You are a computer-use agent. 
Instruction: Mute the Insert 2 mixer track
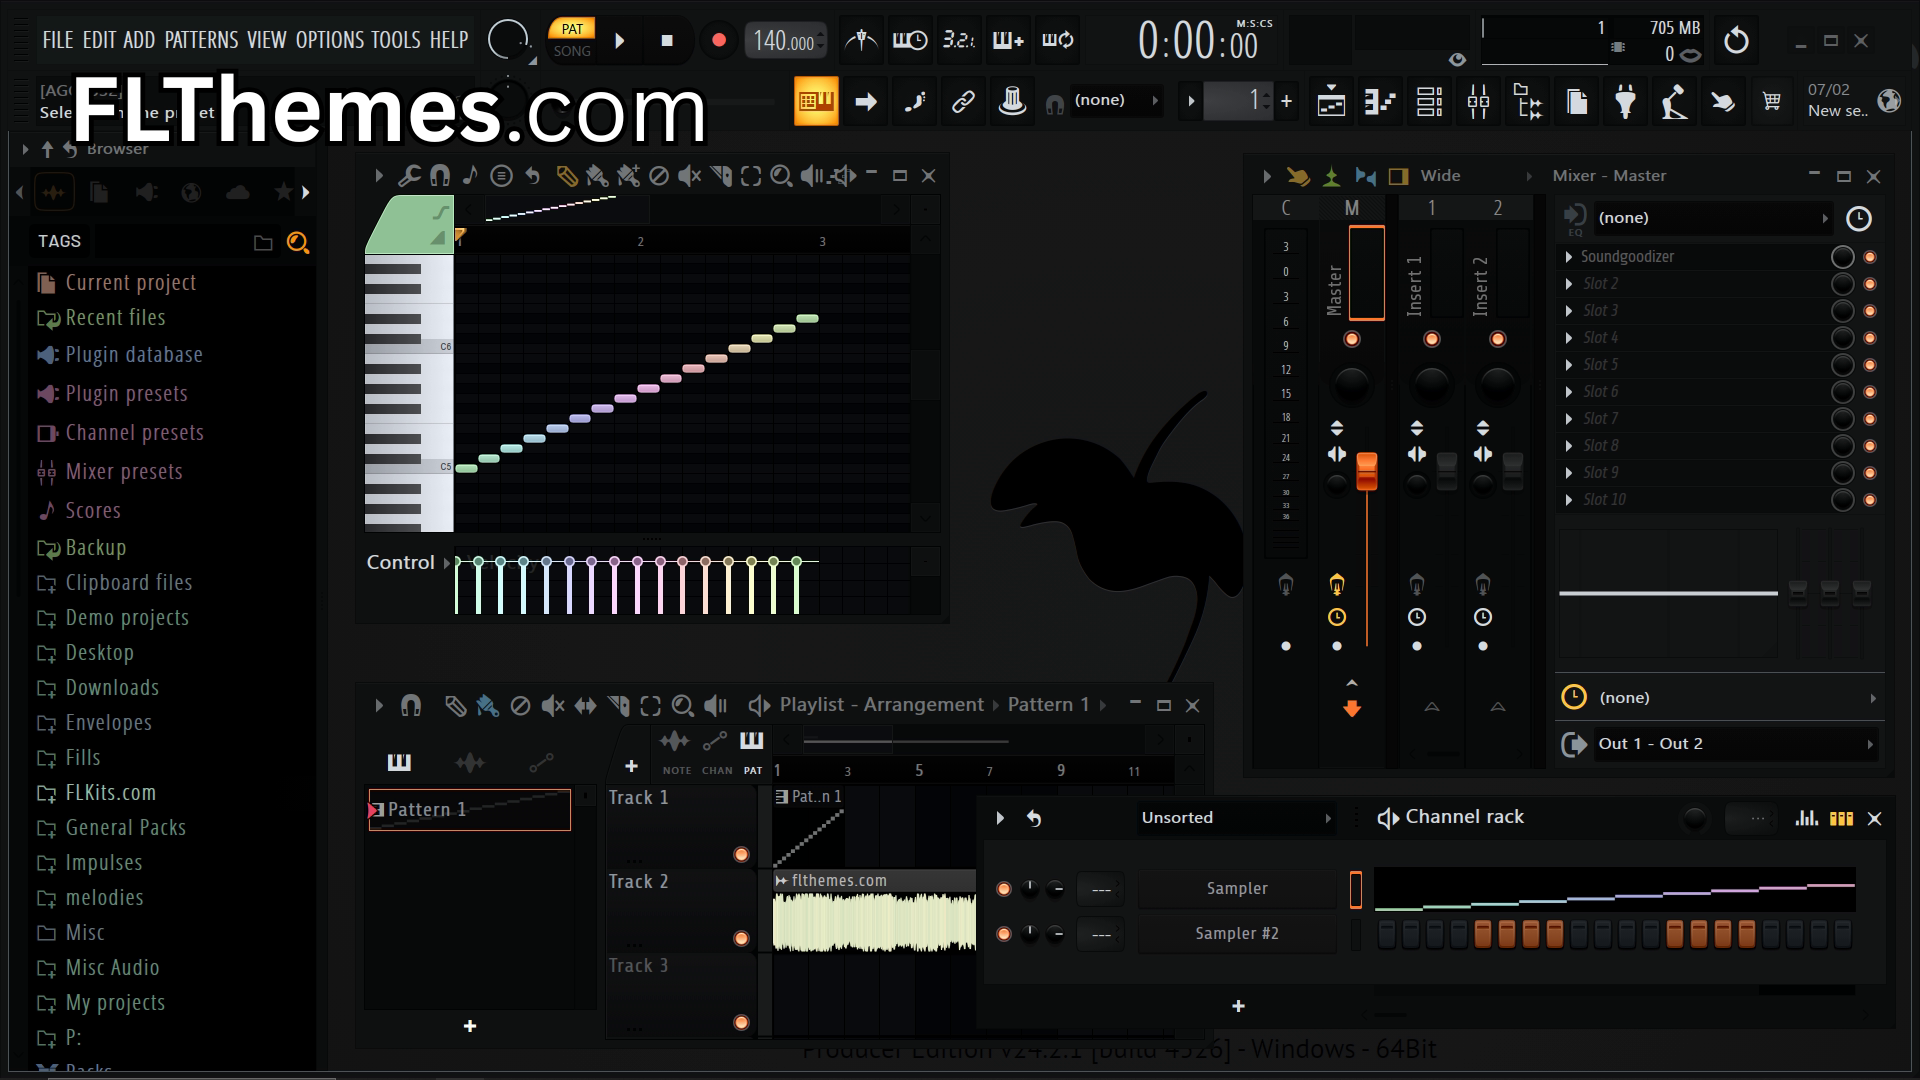point(1497,339)
